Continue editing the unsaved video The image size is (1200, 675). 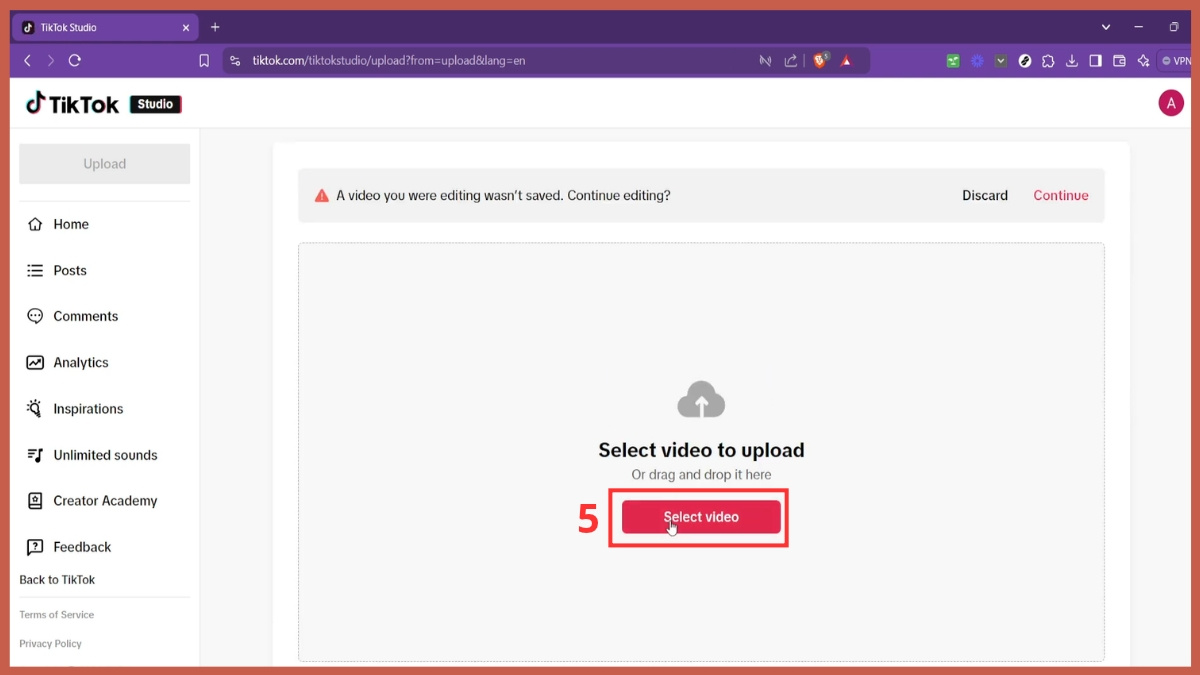[x=1061, y=195]
